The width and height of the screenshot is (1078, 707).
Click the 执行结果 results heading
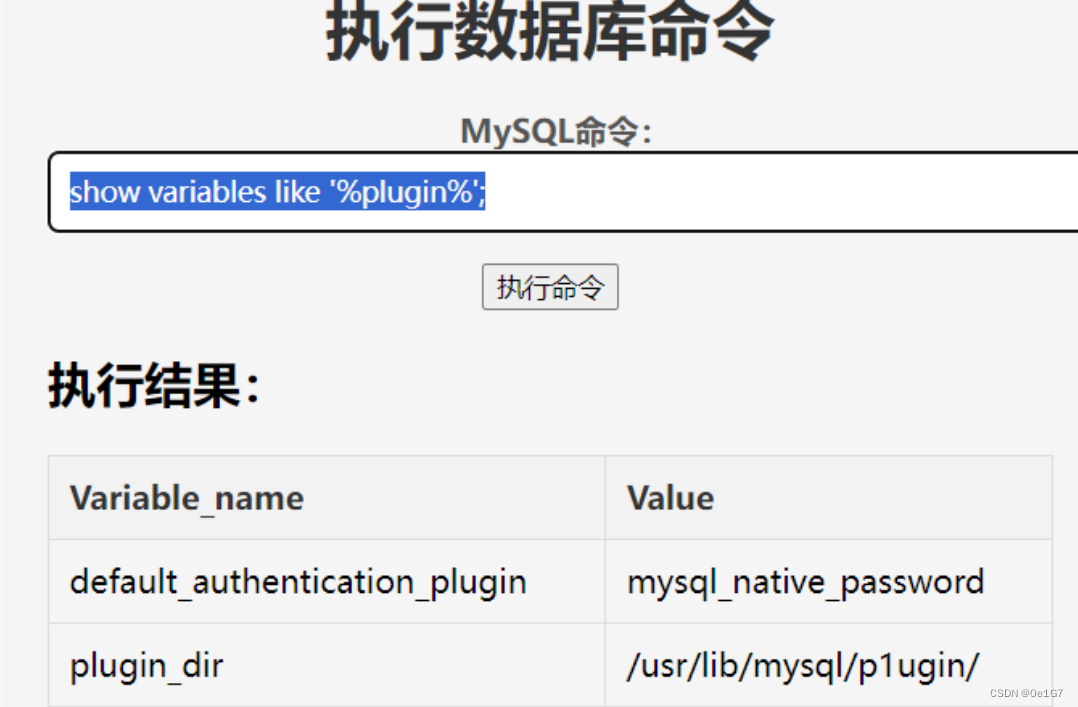pyautogui.click(x=152, y=384)
